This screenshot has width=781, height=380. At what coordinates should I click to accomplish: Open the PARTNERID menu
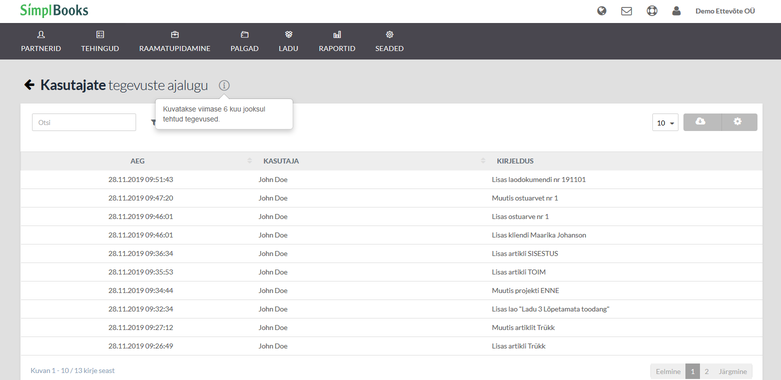pyautogui.click(x=41, y=41)
